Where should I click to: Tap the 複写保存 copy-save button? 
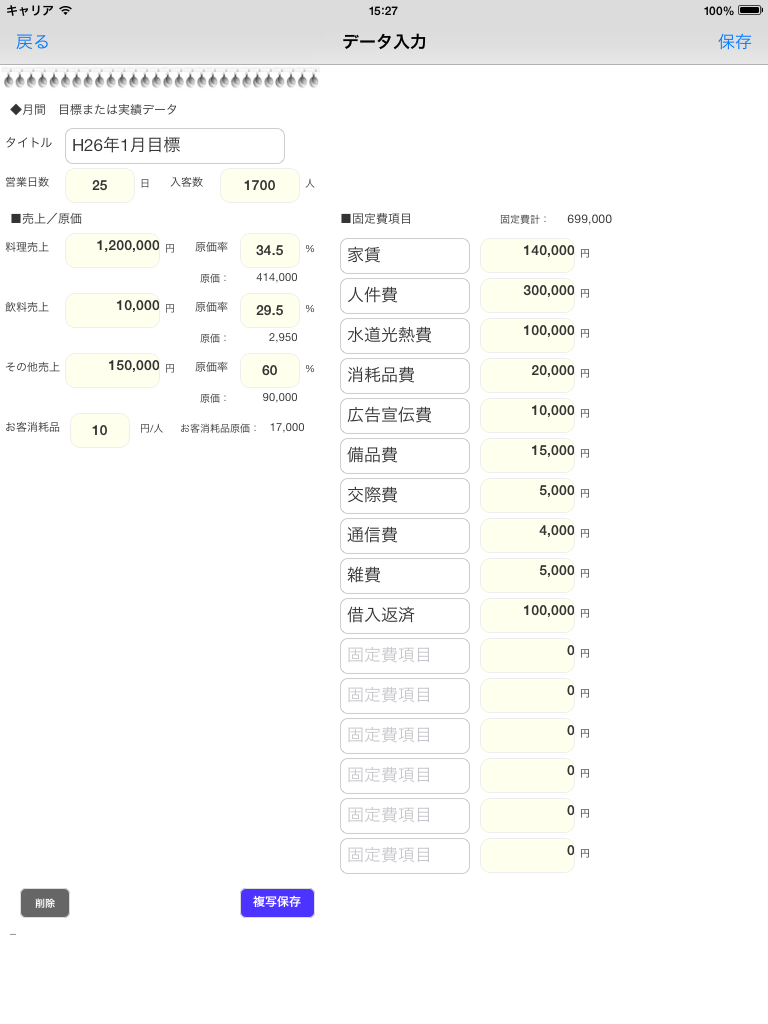277,903
